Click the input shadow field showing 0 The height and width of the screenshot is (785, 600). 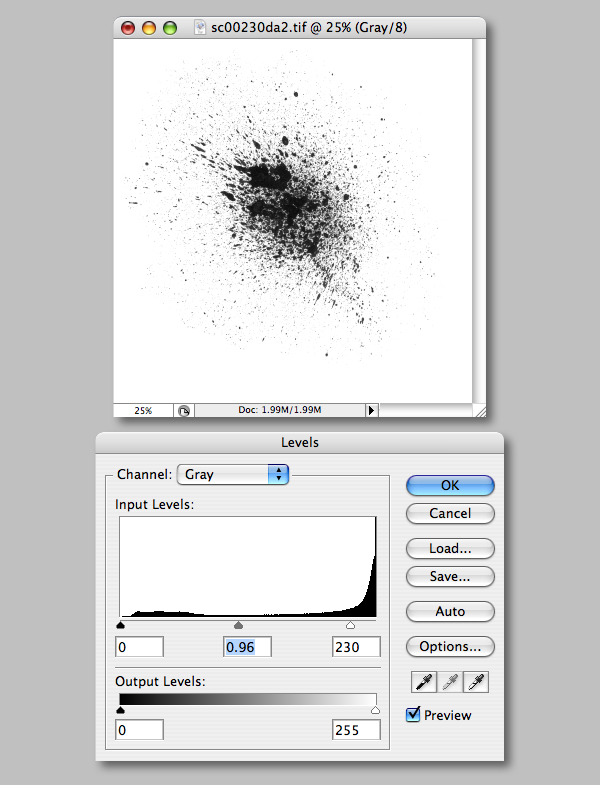click(x=139, y=647)
